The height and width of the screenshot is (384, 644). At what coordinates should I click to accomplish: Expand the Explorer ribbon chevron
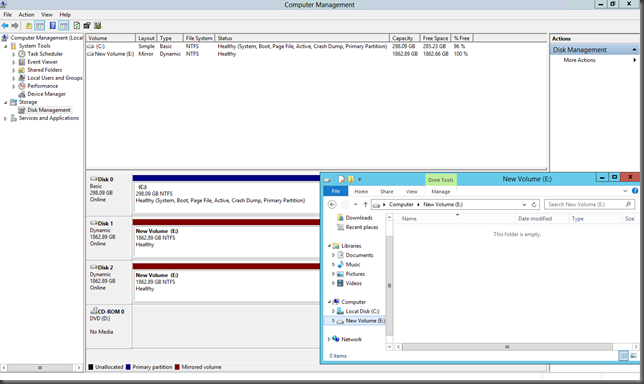click(x=625, y=191)
